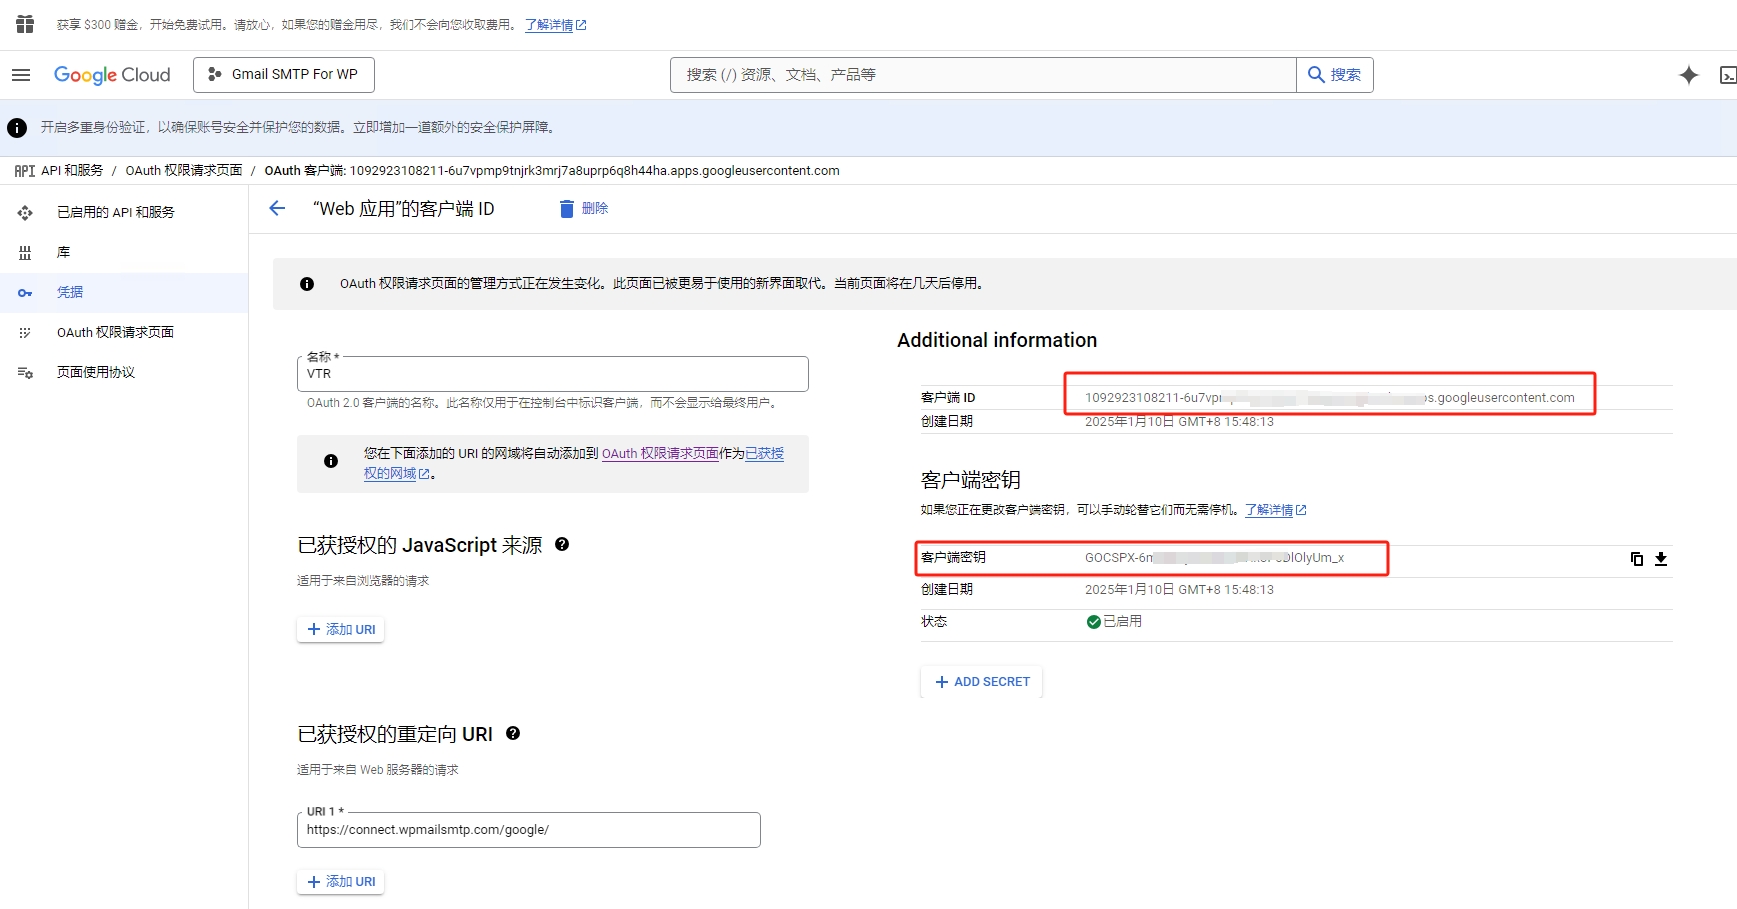The width and height of the screenshot is (1737, 909).
Task: Open 库 in the sidebar
Action: (124, 252)
